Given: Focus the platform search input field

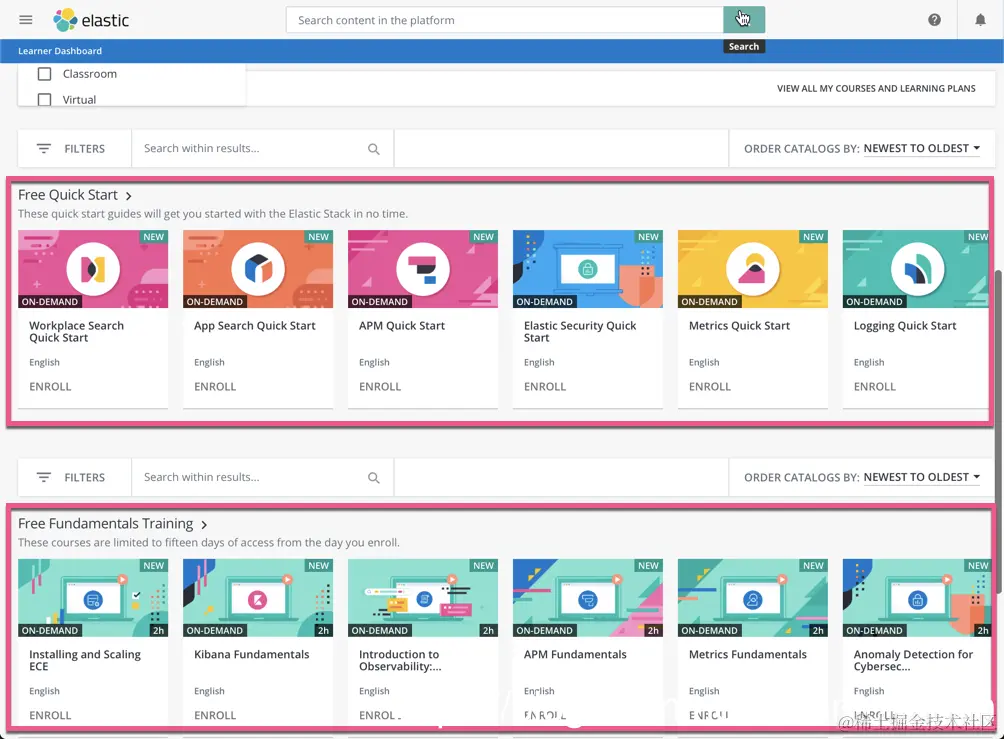Looking at the screenshot, I should click(x=505, y=20).
